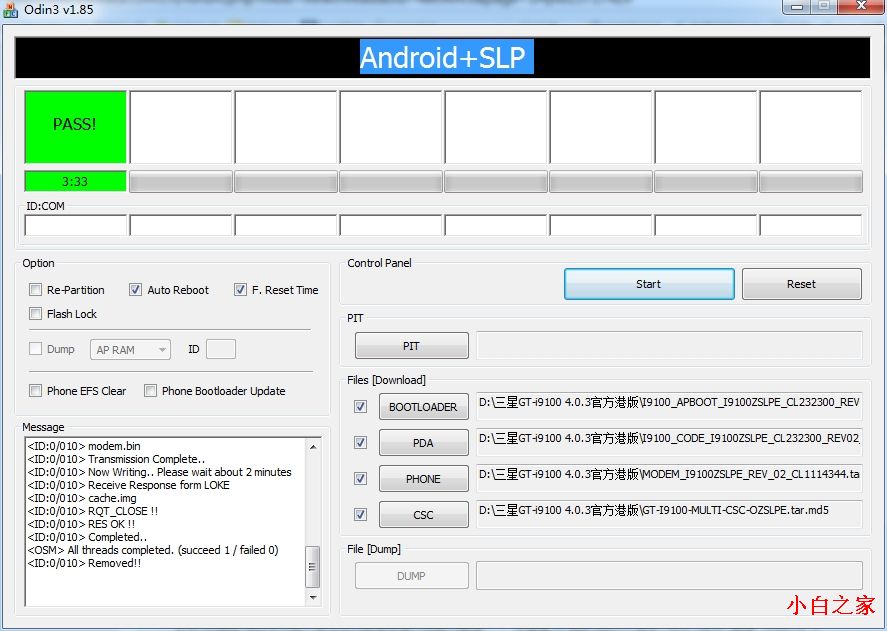Viewport: 887px width, 631px height.
Task: Select the 'RES OK !!' log line
Action: [x=81, y=524]
